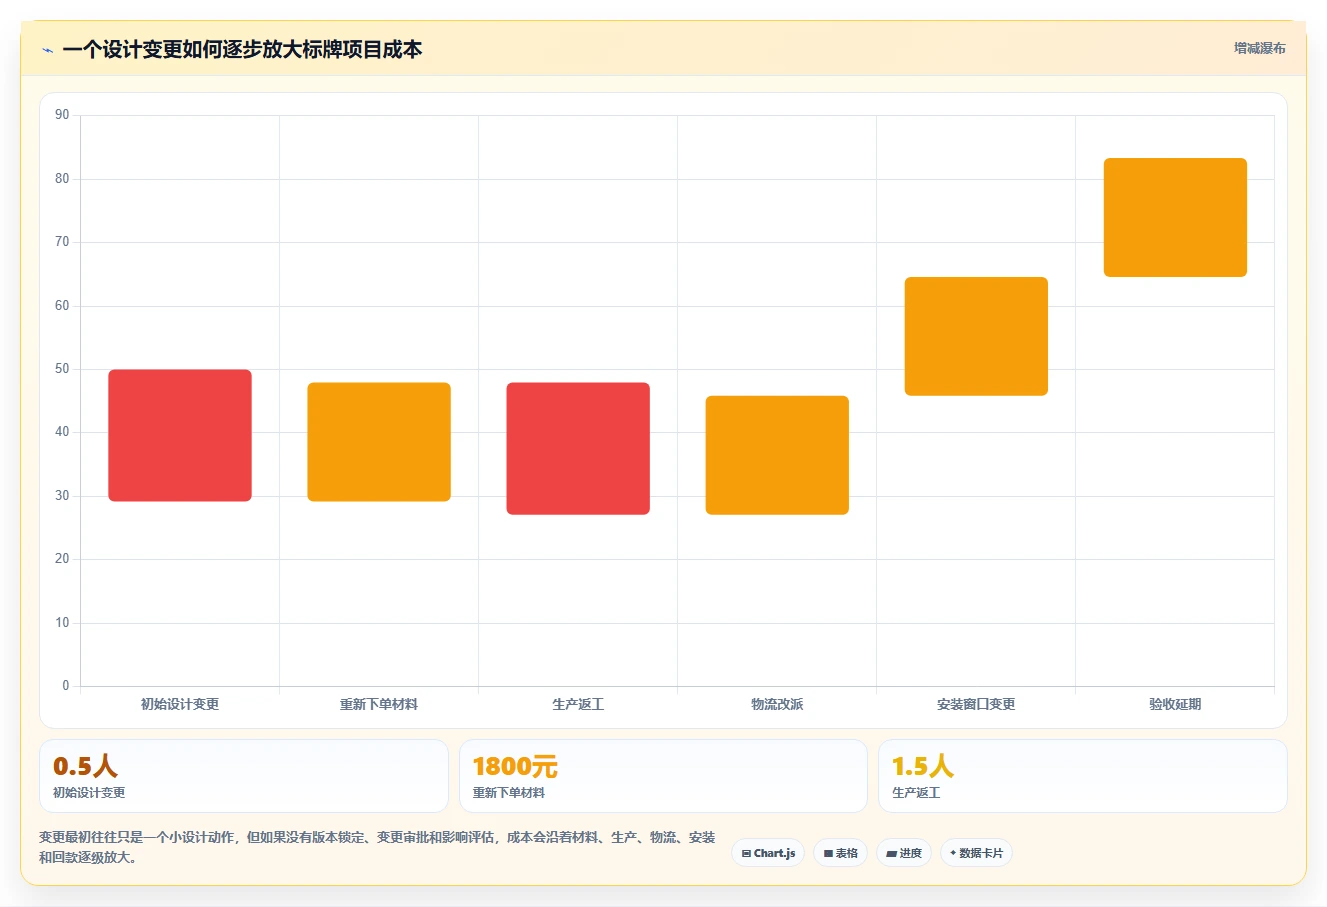Click the 表格 tag chip

(840, 853)
